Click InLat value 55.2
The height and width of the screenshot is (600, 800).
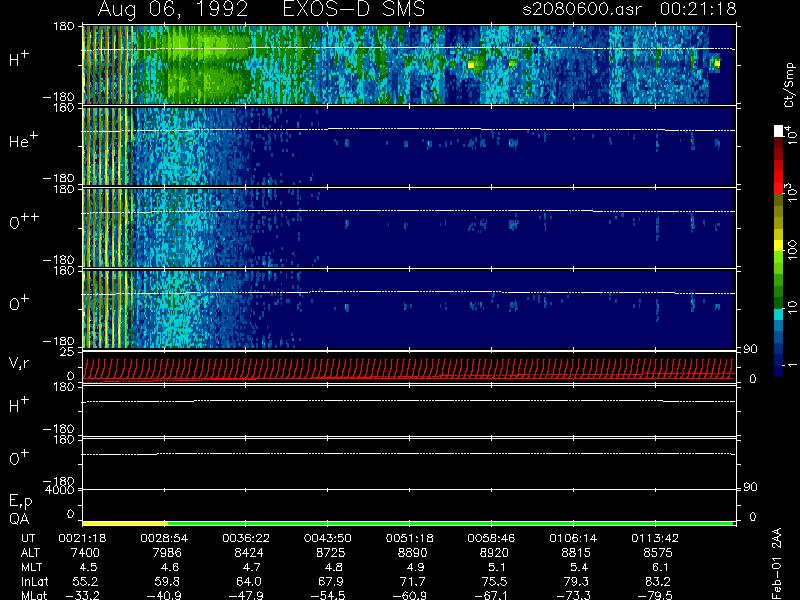click(x=85, y=581)
